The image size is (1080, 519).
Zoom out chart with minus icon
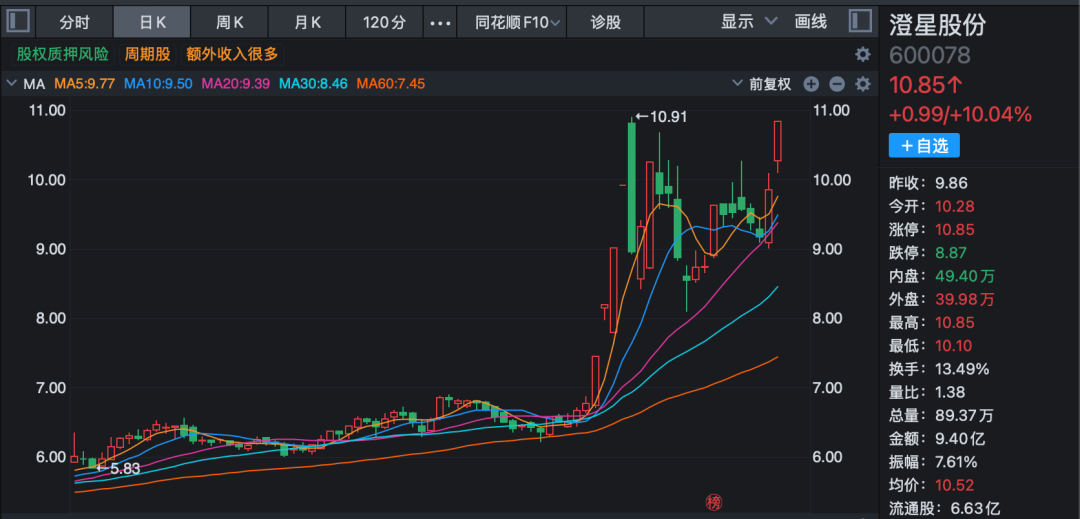pyautogui.click(x=836, y=84)
